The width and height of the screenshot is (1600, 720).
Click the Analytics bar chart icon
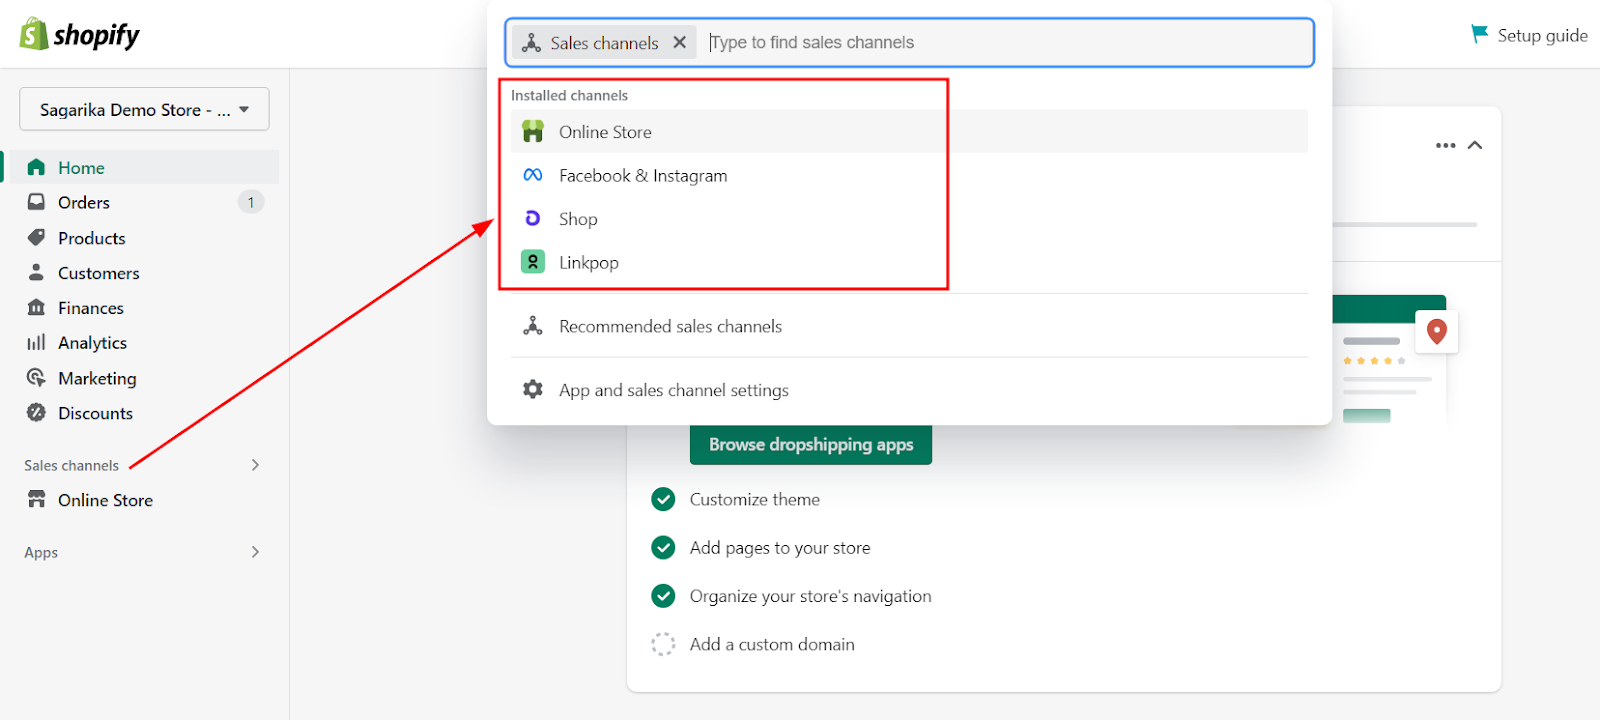(x=36, y=342)
